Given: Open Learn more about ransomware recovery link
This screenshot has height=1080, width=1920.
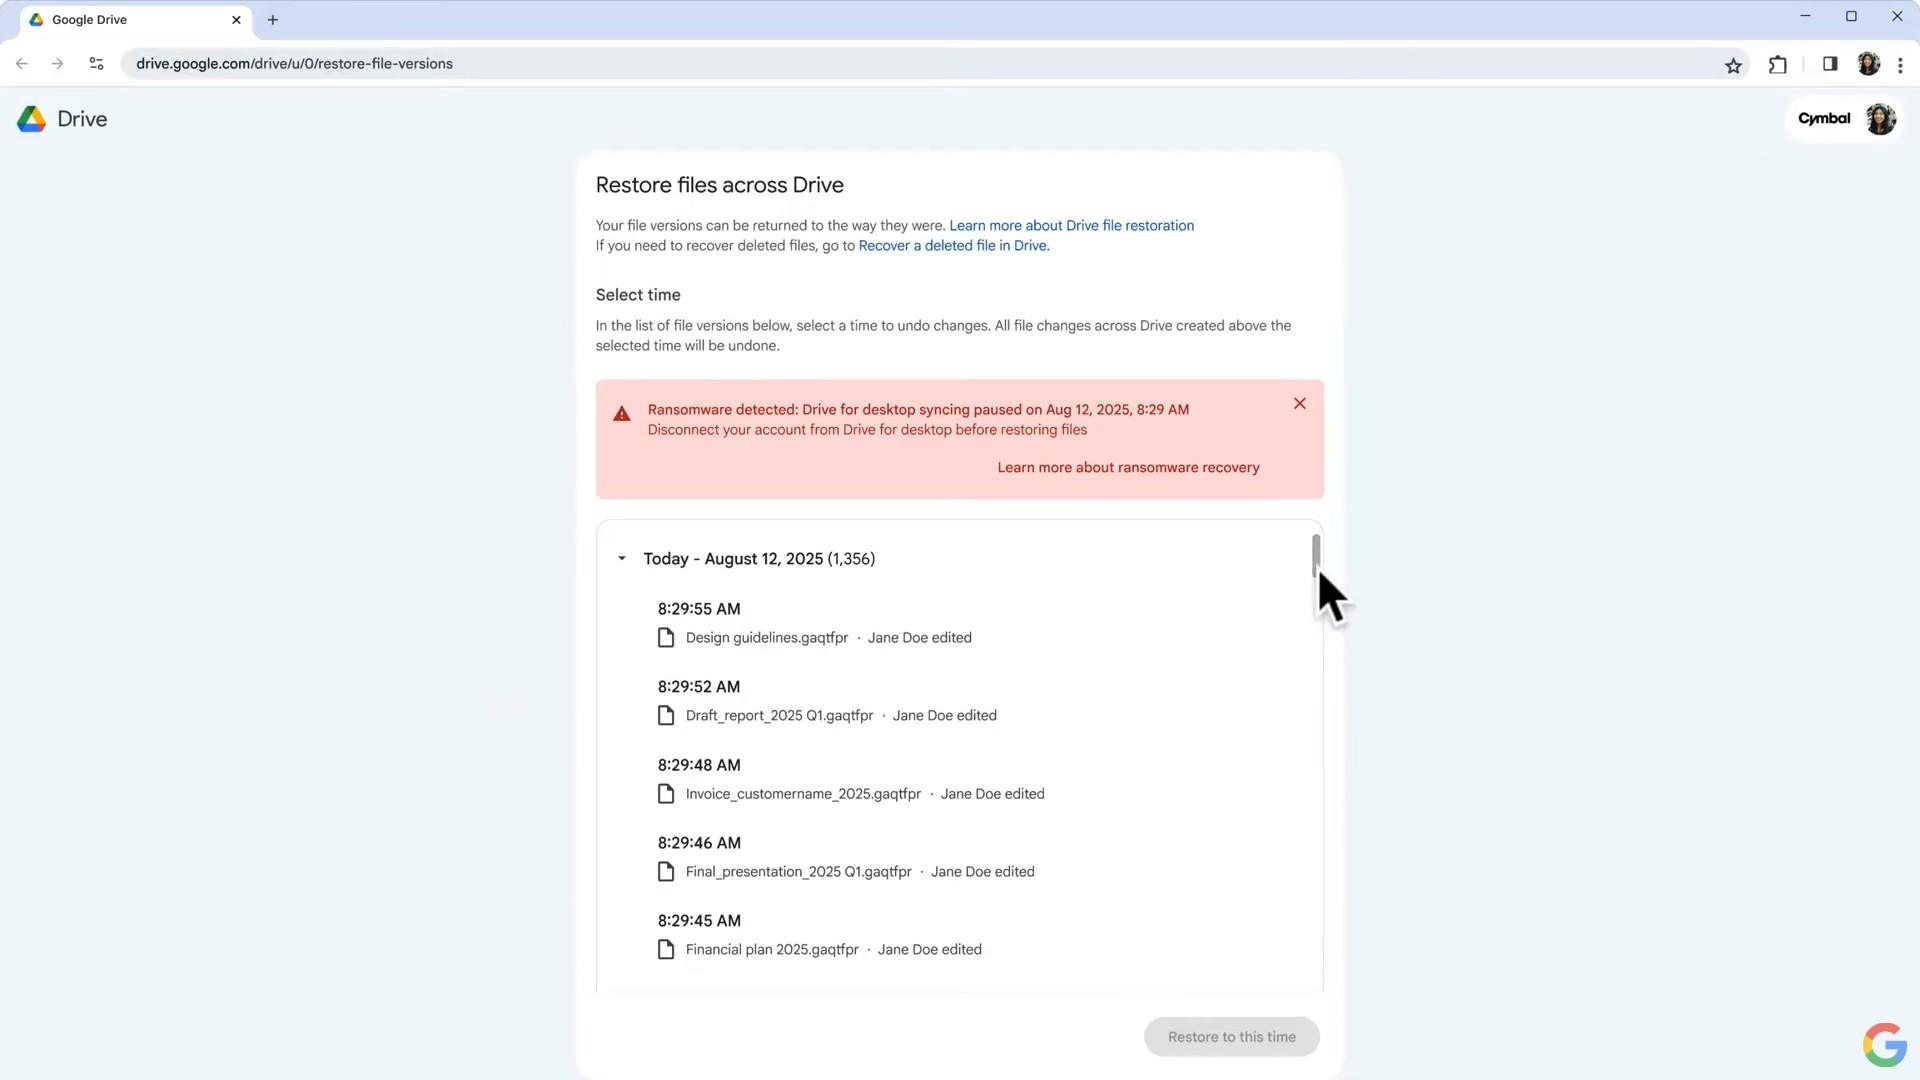Looking at the screenshot, I should (x=1128, y=468).
